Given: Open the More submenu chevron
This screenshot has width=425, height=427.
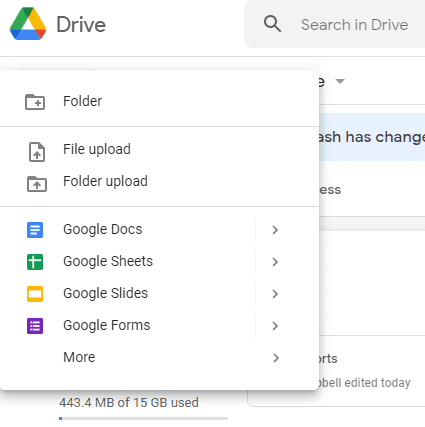Looking at the screenshot, I should click(x=276, y=358).
